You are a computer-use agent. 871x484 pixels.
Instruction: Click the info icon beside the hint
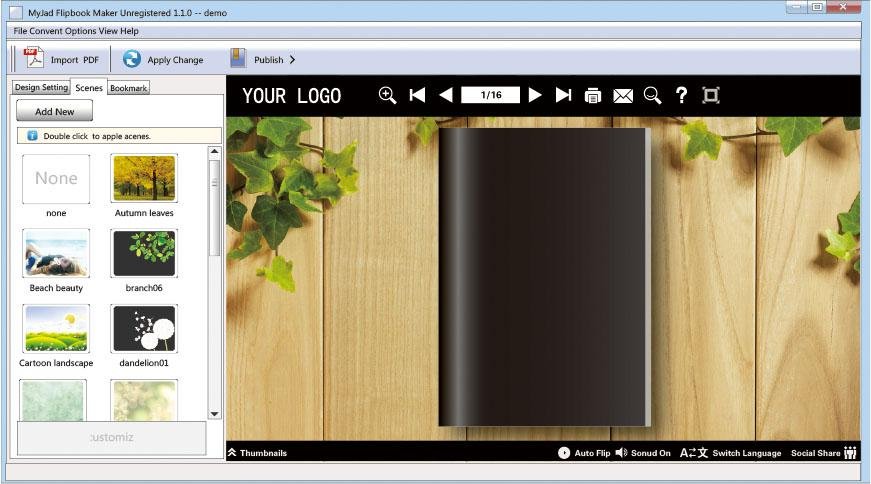[x=32, y=136]
